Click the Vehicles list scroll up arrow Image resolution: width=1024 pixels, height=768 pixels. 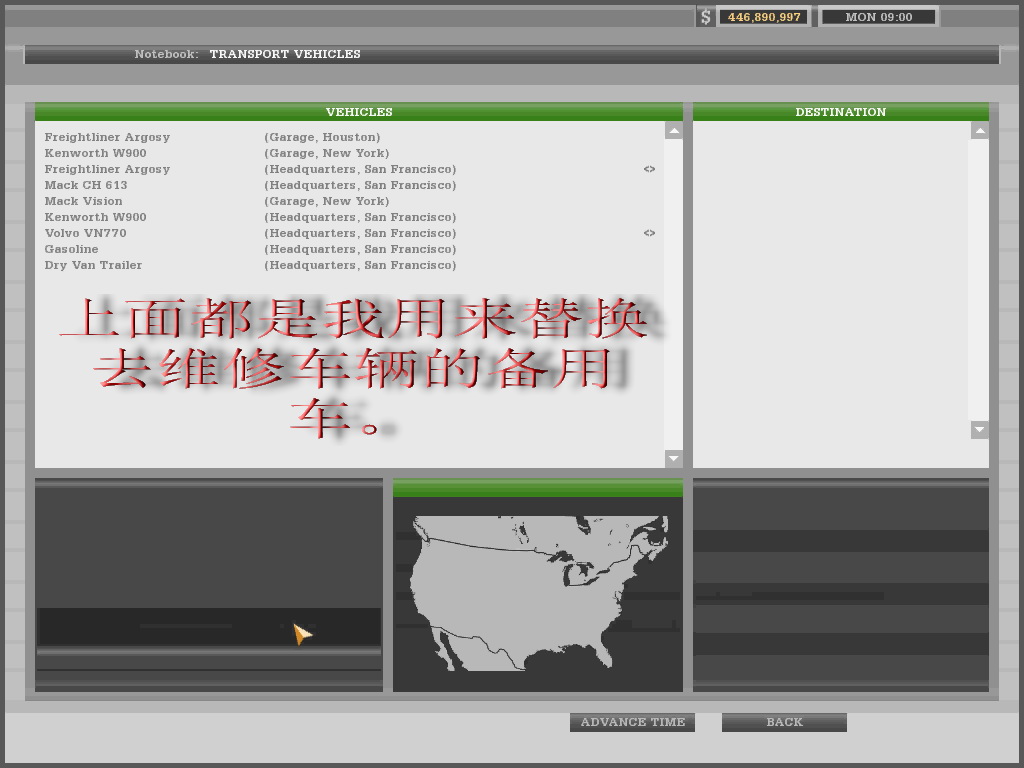point(673,131)
